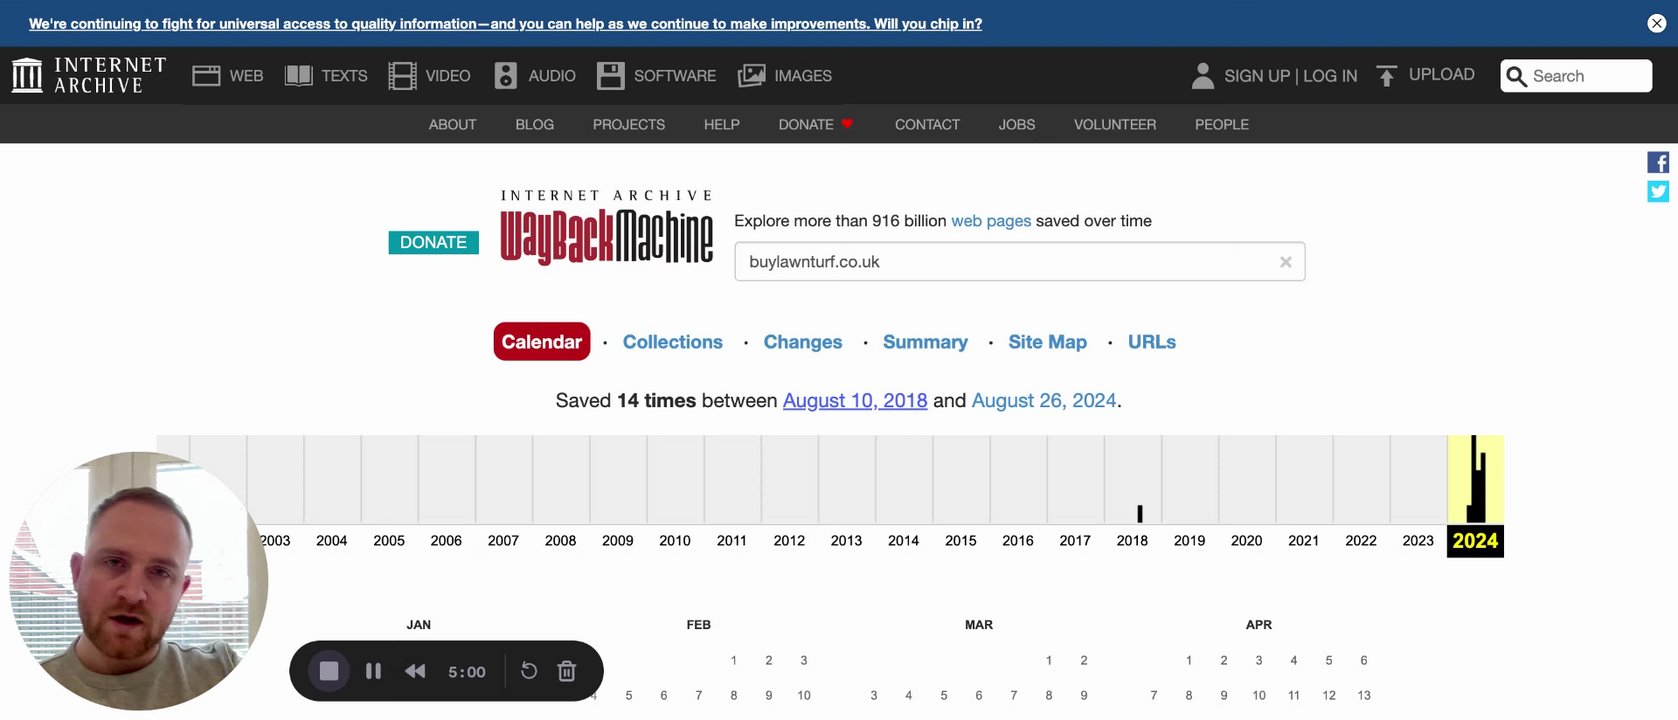This screenshot has height=720, width=1678.
Task: Open the Help menu item
Action: [722, 124]
